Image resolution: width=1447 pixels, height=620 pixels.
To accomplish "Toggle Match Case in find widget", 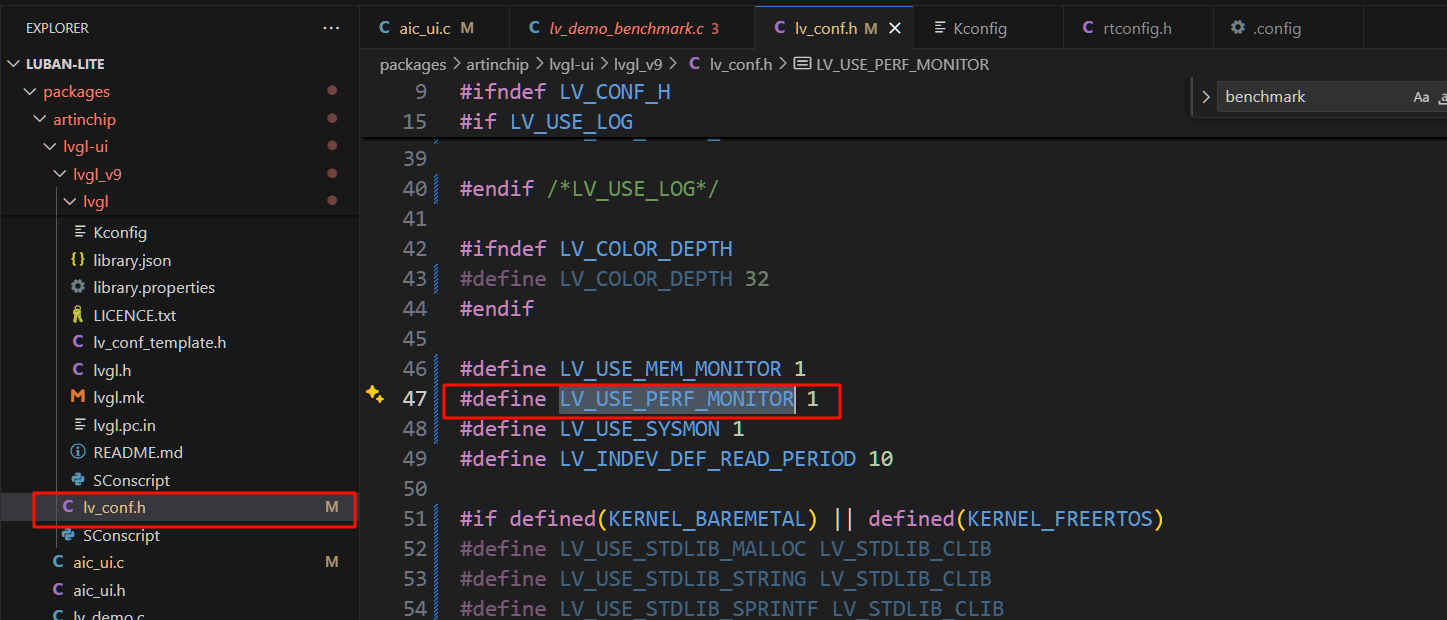I will (1421, 97).
